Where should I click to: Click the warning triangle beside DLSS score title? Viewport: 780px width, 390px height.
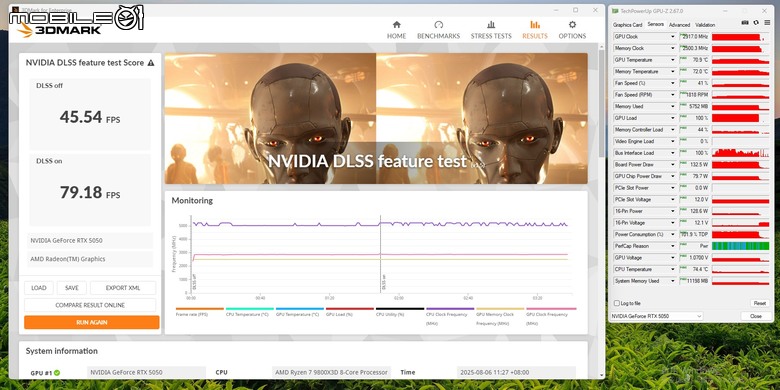pyautogui.click(x=151, y=63)
